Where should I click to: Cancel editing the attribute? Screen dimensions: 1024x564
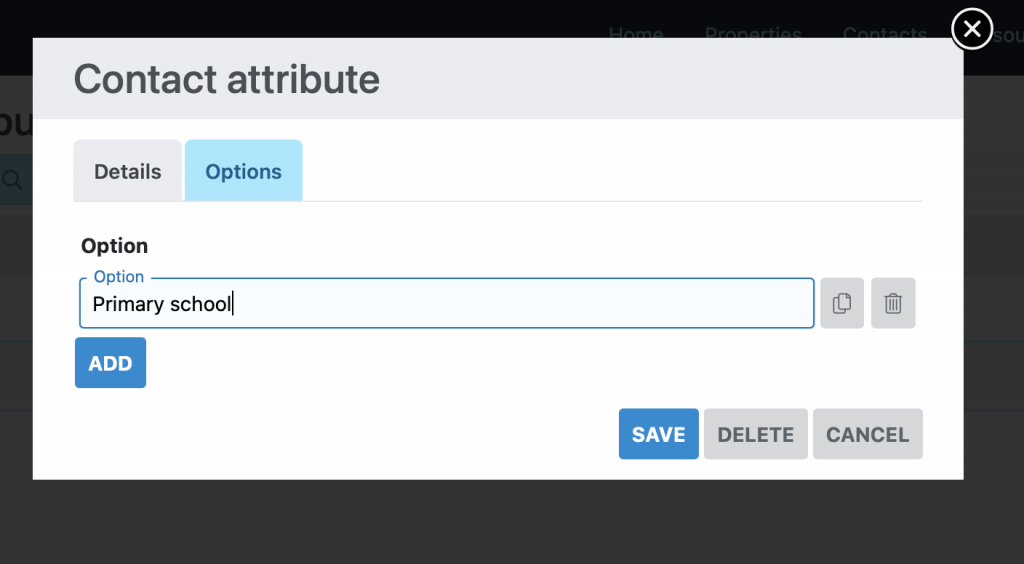[867, 434]
